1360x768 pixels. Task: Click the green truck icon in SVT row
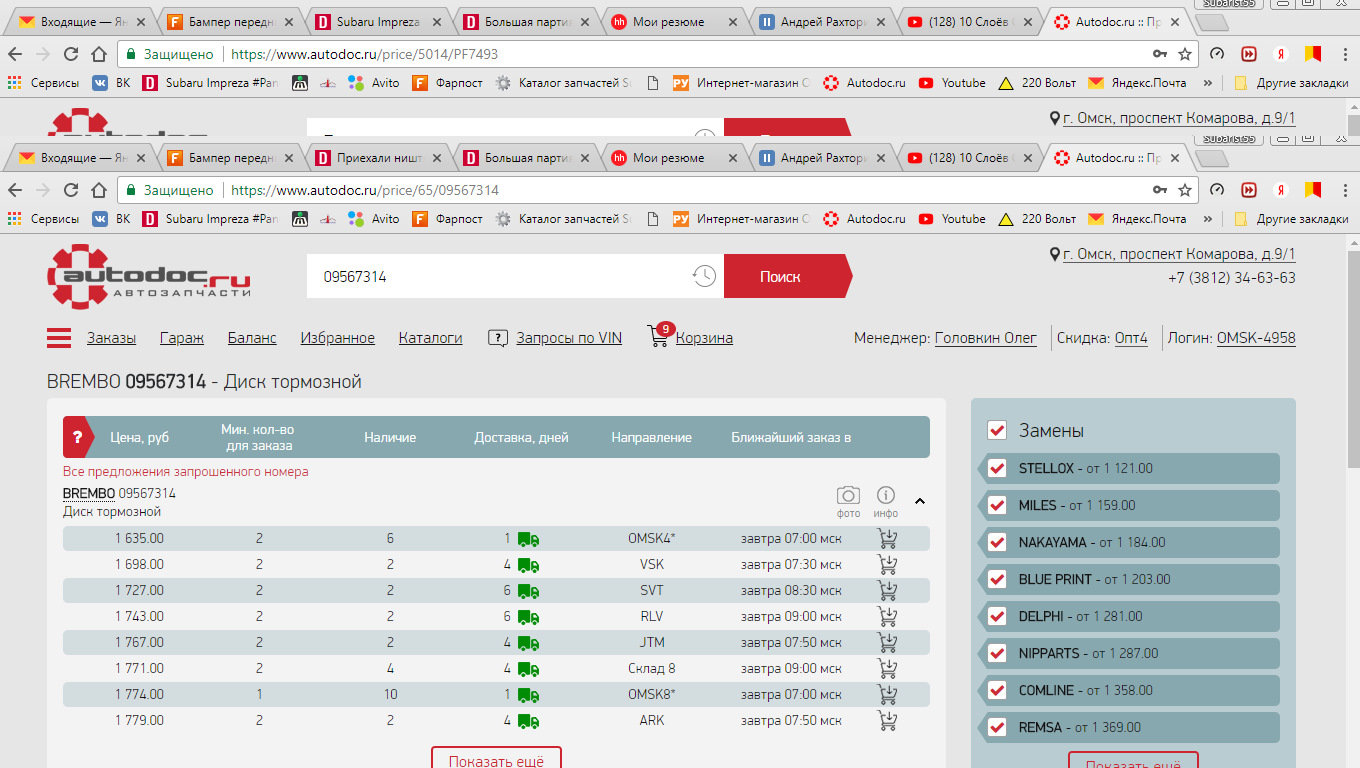[529, 591]
